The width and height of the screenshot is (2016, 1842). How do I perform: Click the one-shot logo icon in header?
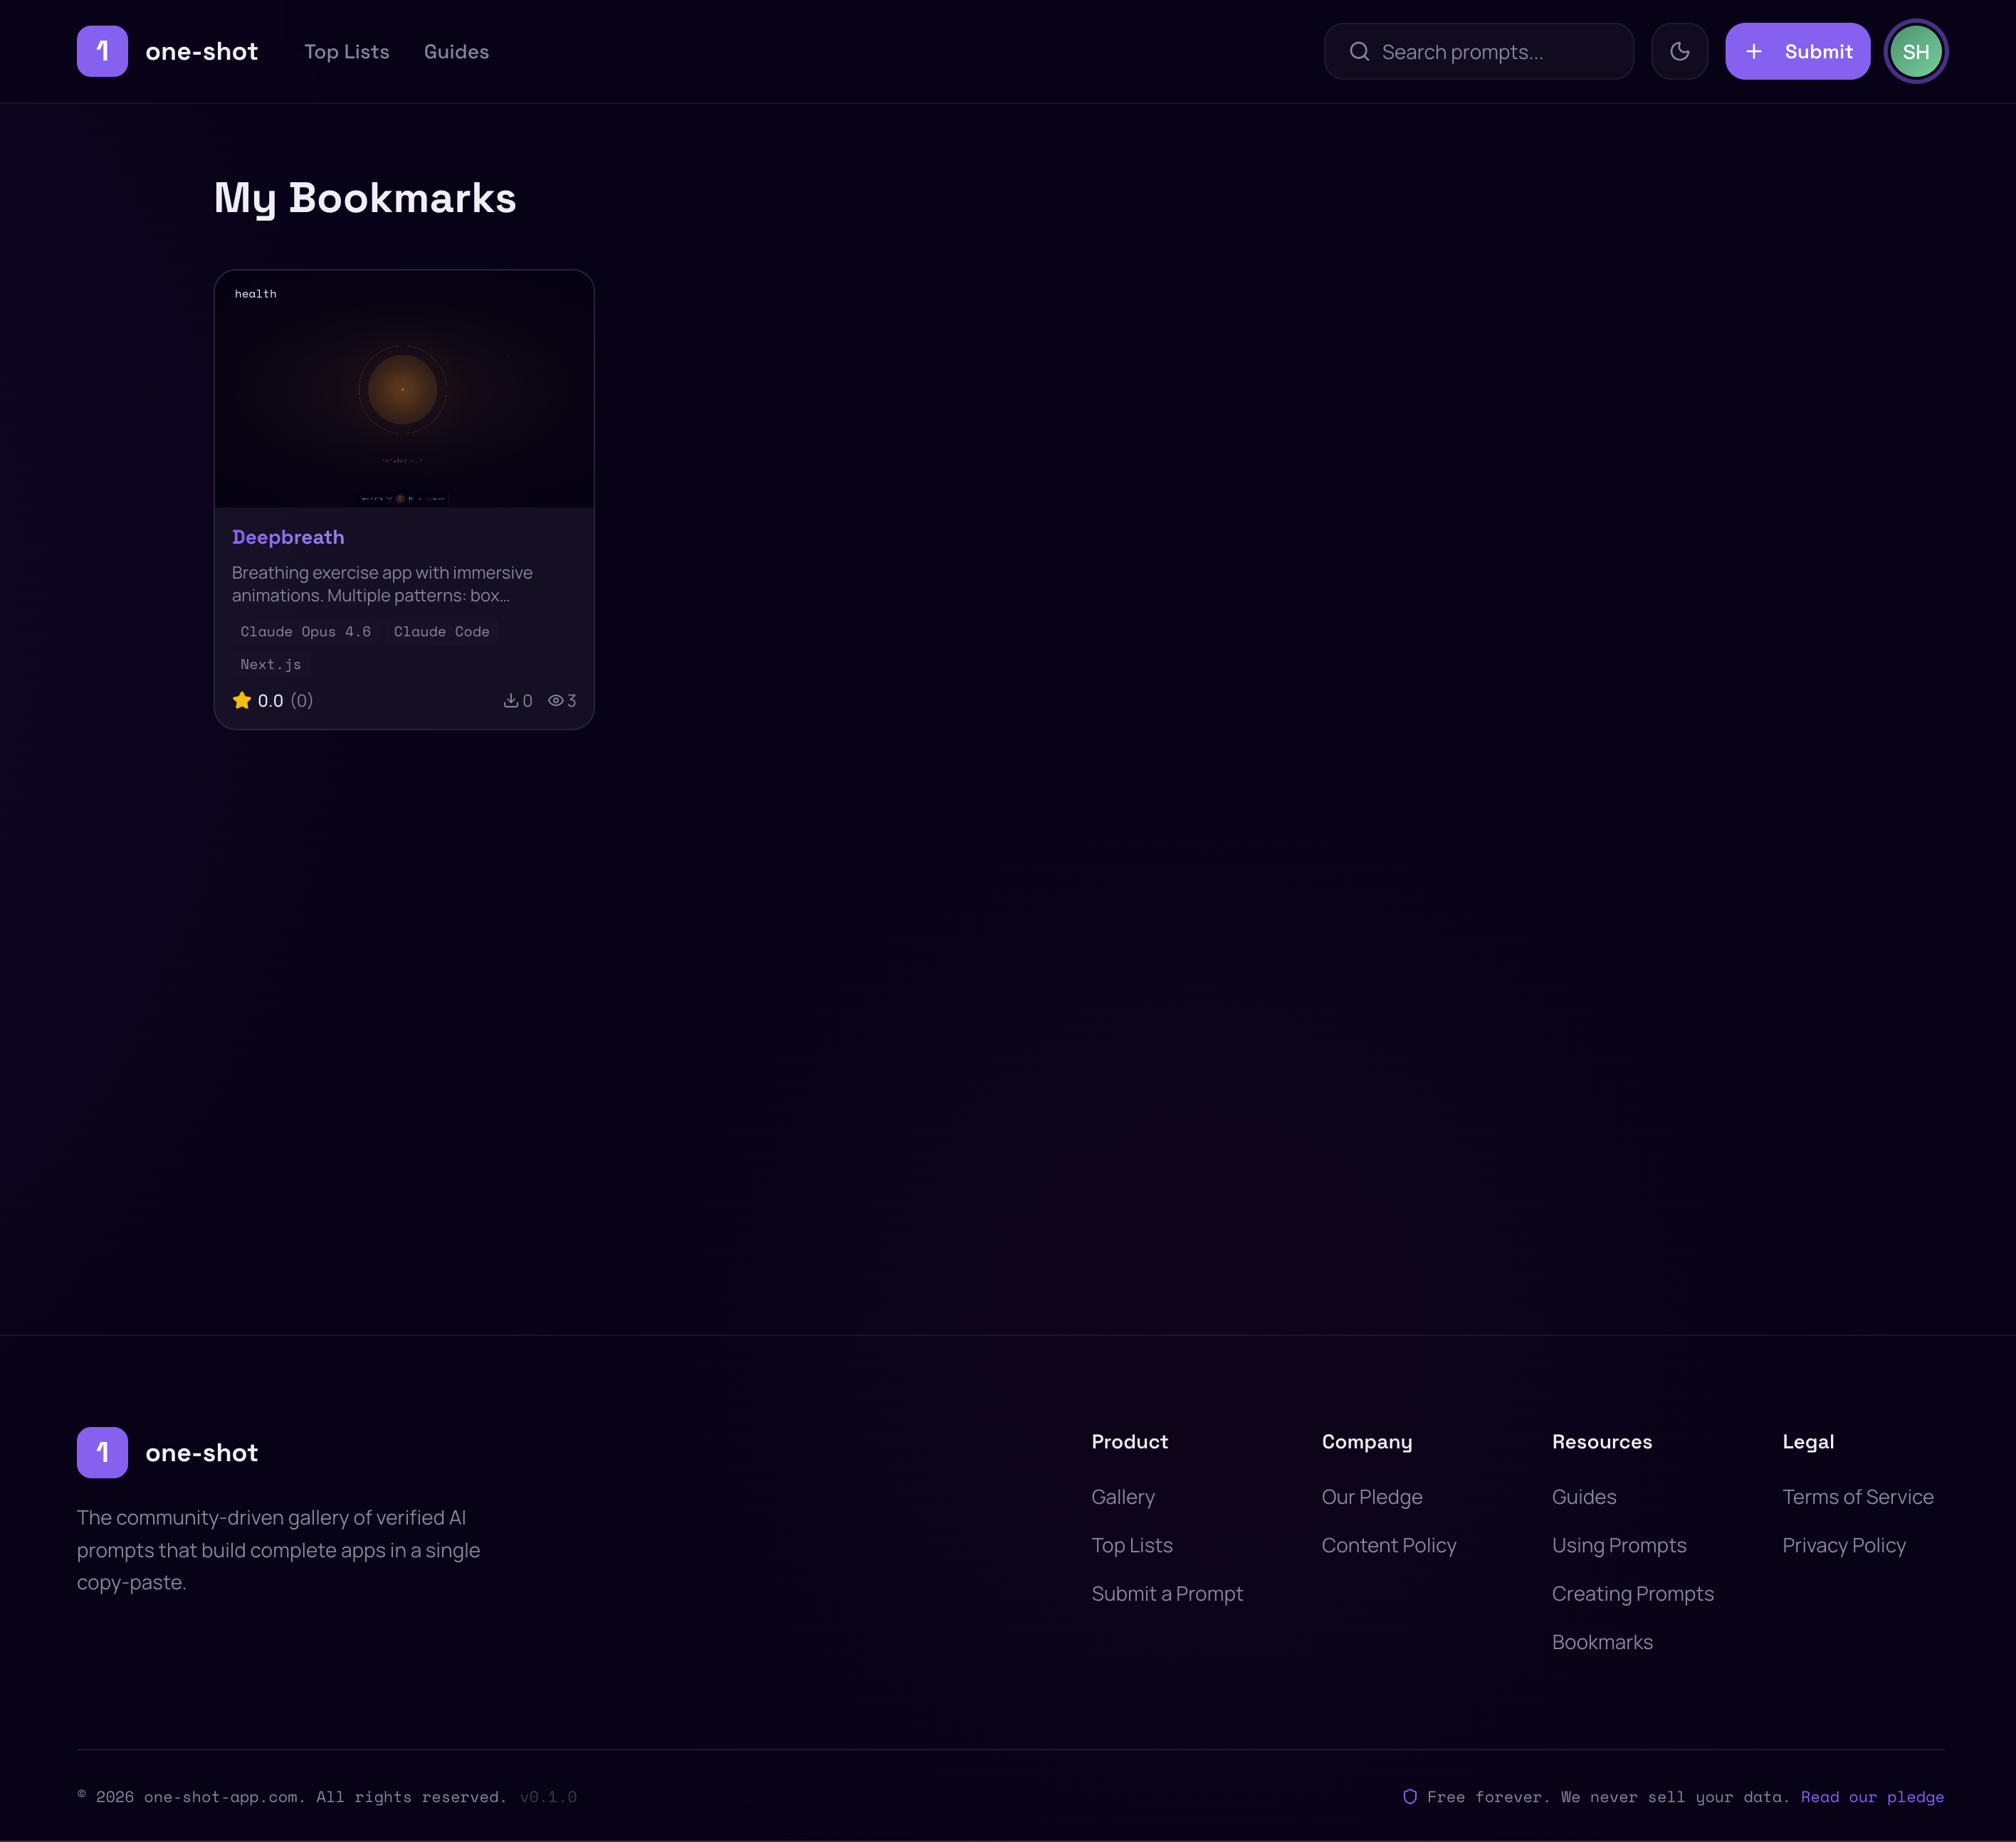(x=102, y=51)
